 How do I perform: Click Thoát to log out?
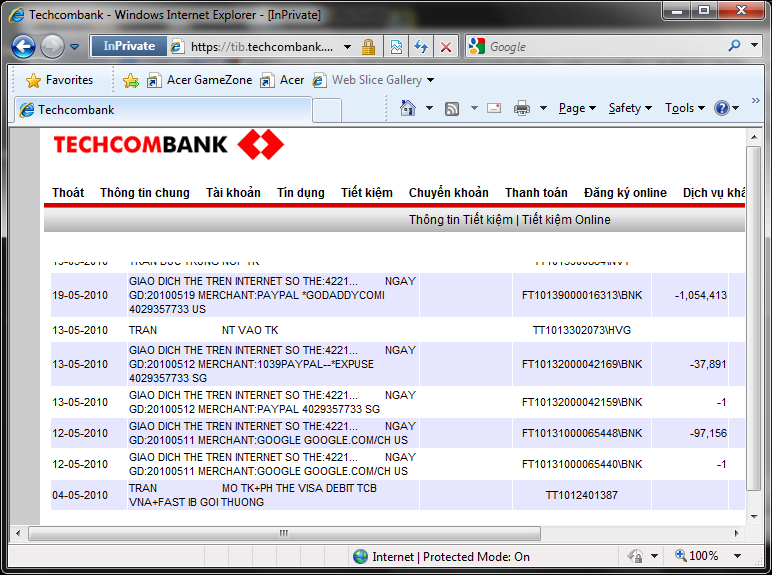point(68,192)
